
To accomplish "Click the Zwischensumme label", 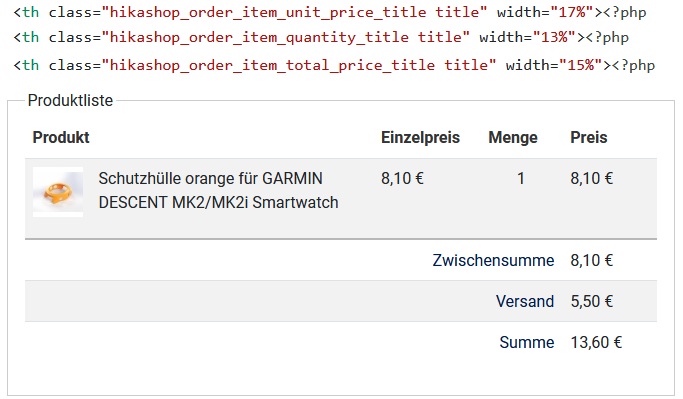I will pyautogui.click(x=493, y=260).
